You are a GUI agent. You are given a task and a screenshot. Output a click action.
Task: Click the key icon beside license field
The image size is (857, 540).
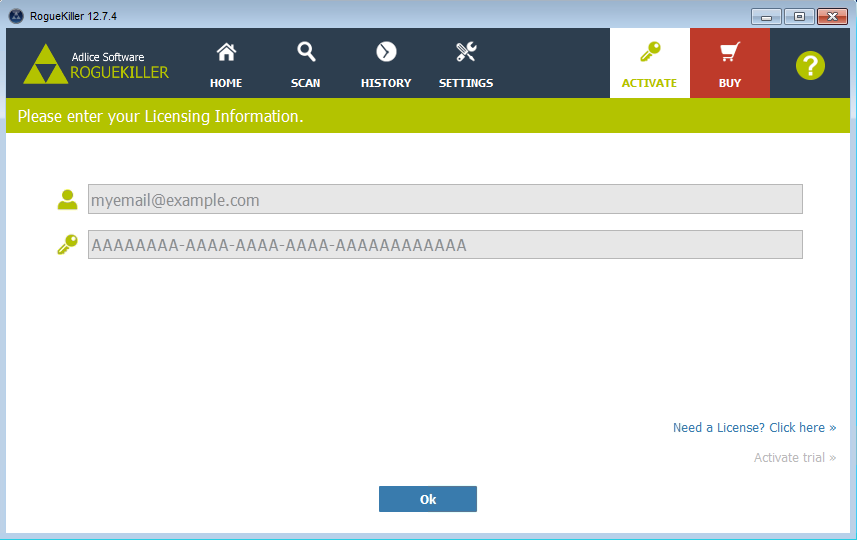[67, 244]
